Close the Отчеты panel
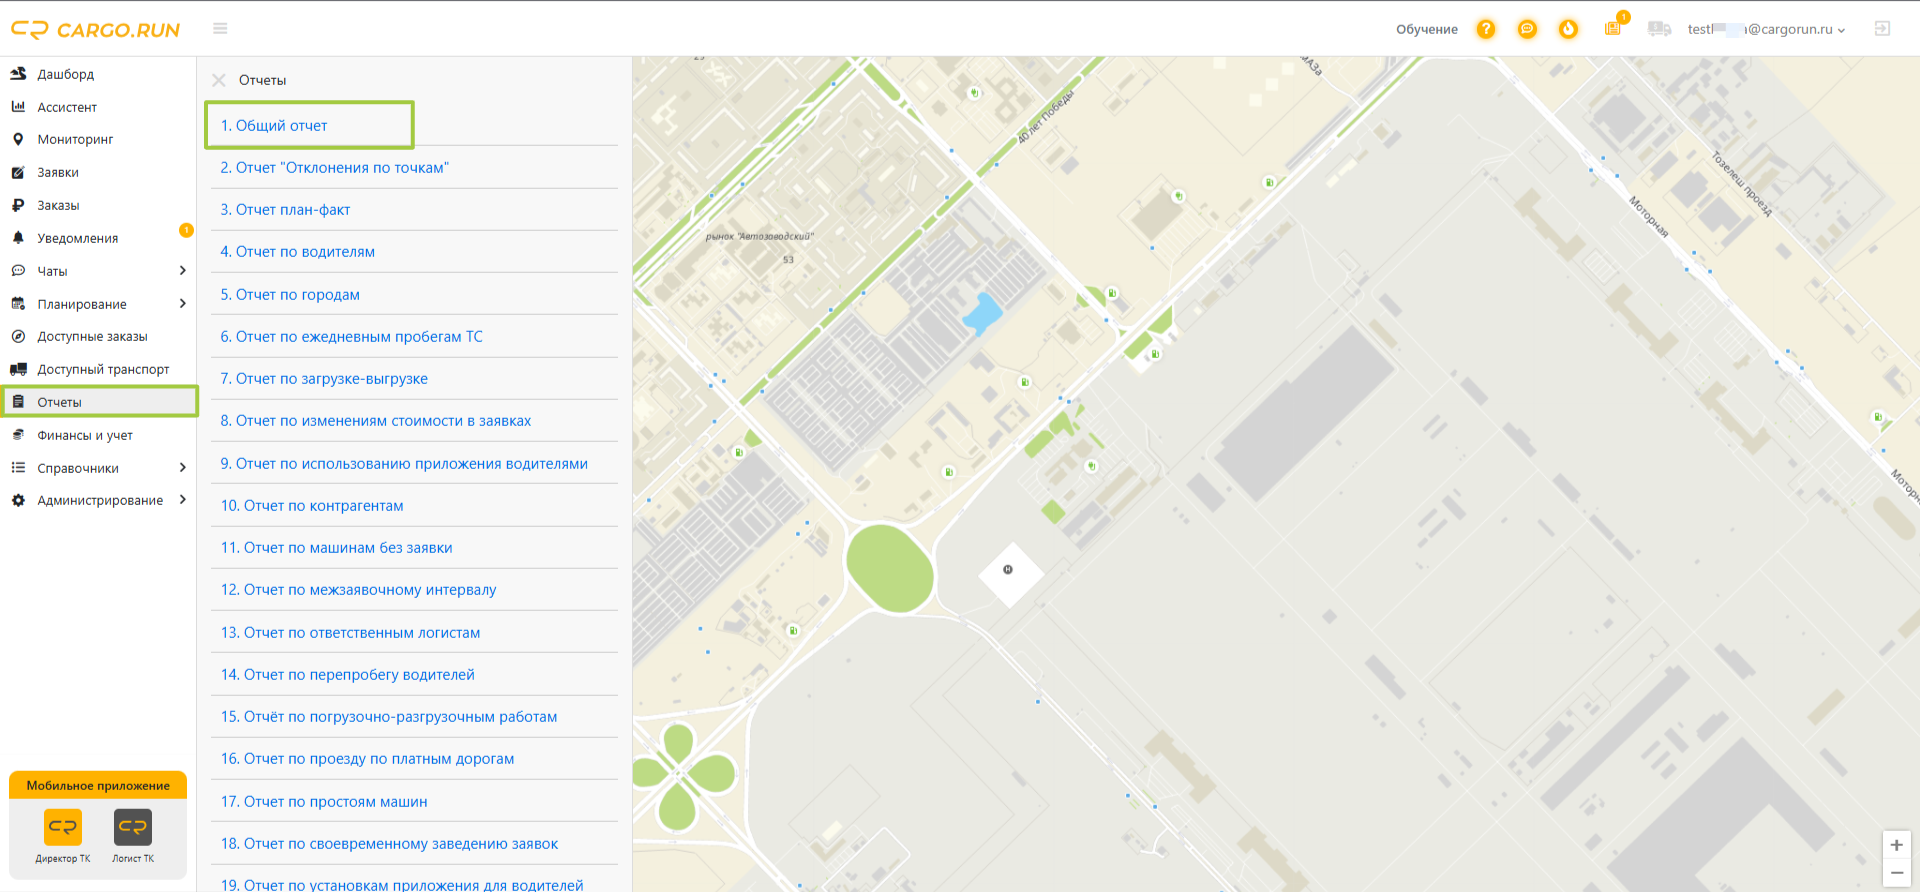This screenshot has width=1920, height=892. pos(219,80)
